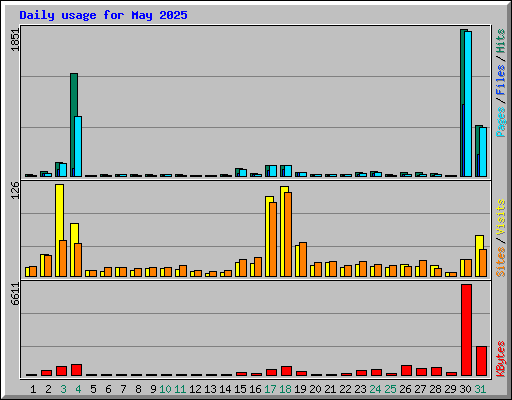This screenshot has width=512, height=400.
Task: Click day number 19 on the x-axis
Action: point(300,389)
